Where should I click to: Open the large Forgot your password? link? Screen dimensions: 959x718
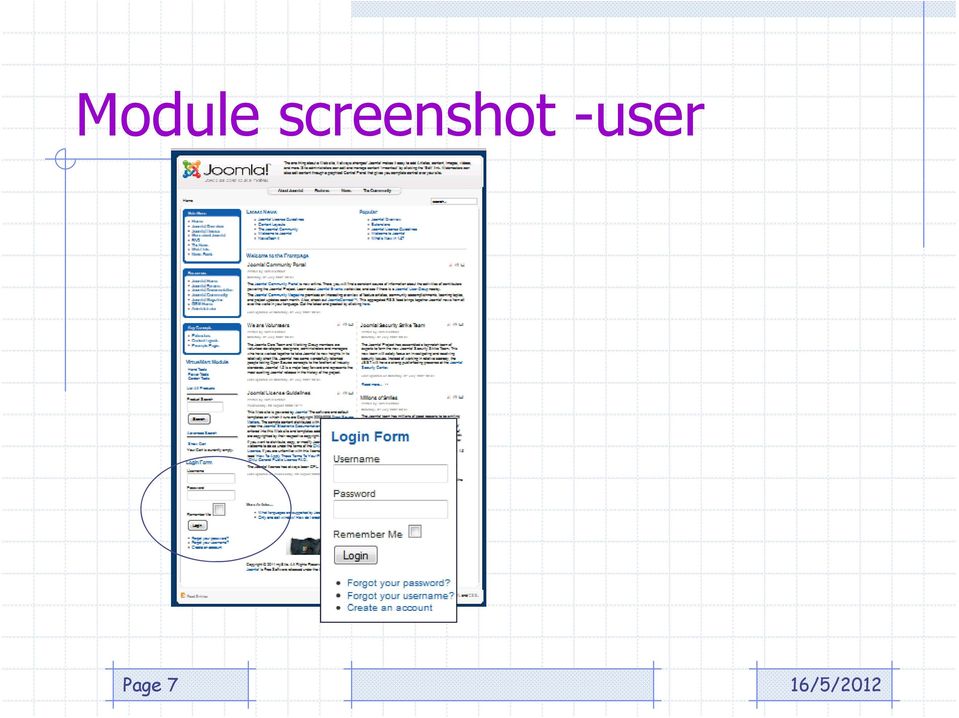point(398,583)
